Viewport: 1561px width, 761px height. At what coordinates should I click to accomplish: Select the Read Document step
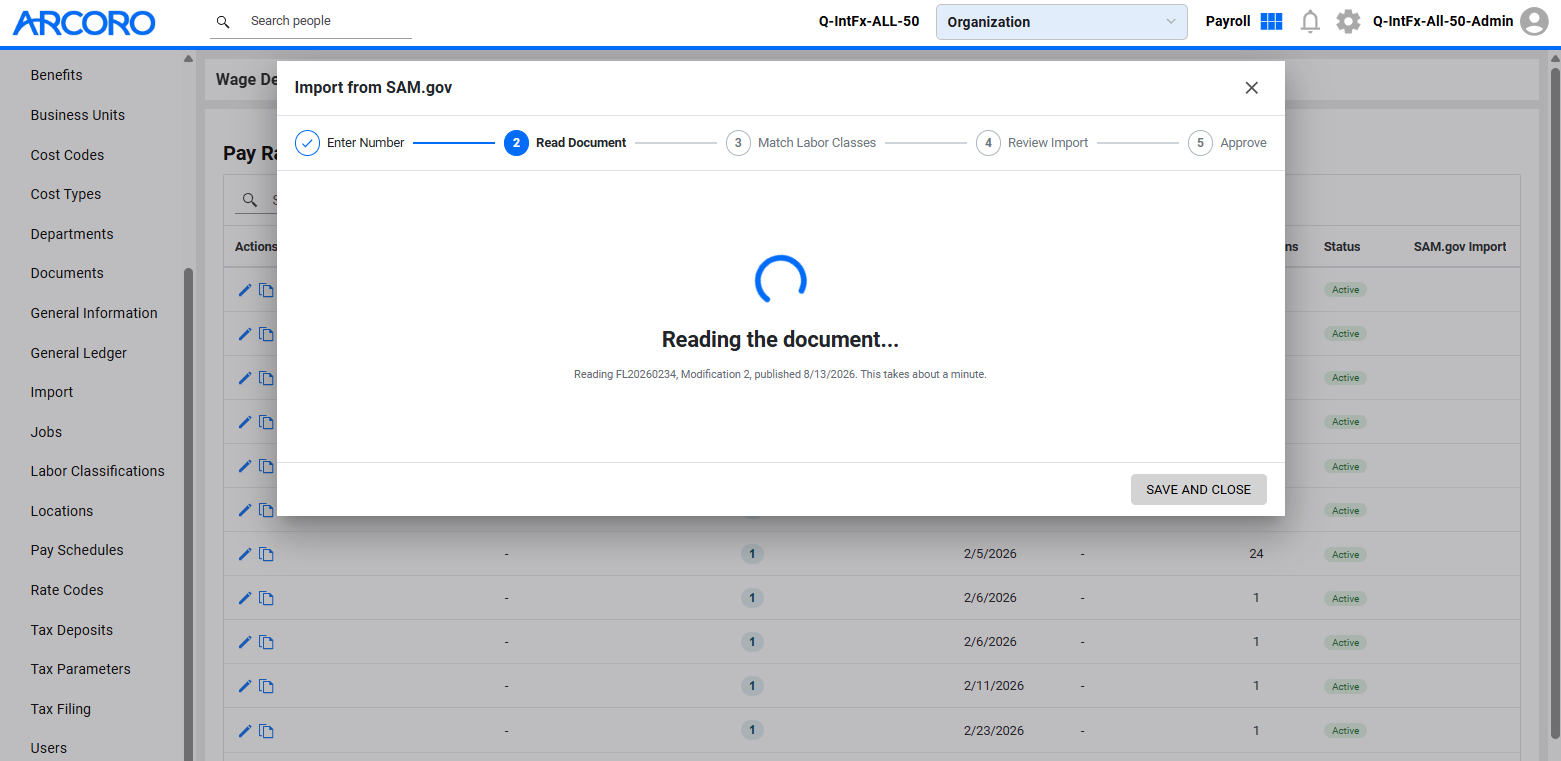(x=565, y=143)
